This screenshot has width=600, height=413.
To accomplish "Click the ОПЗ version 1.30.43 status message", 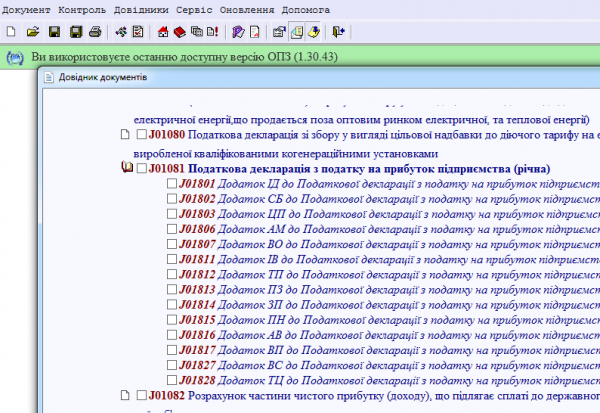I will coord(184,57).
